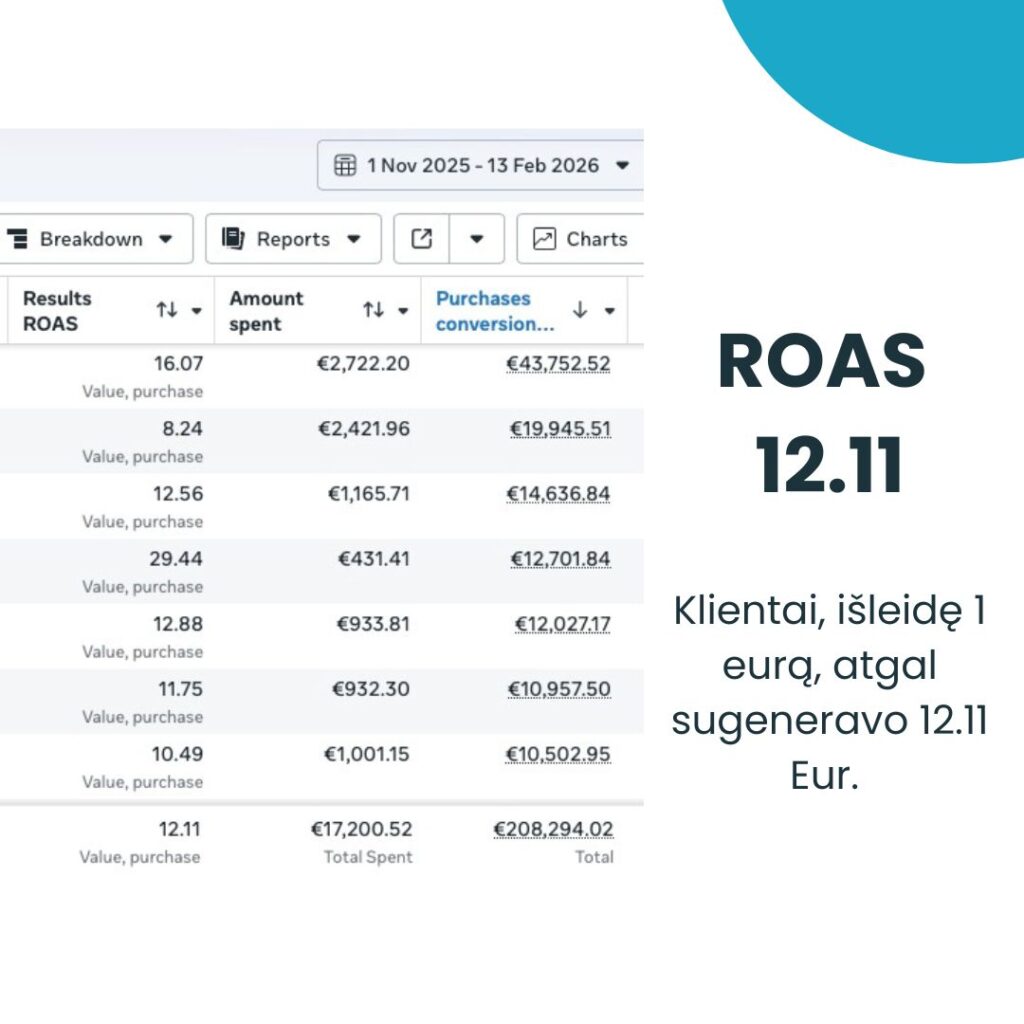The height and width of the screenshot is (1024, 1024).
Task: Click the Purchases conversion column header
Action: [x=495, y=311]
